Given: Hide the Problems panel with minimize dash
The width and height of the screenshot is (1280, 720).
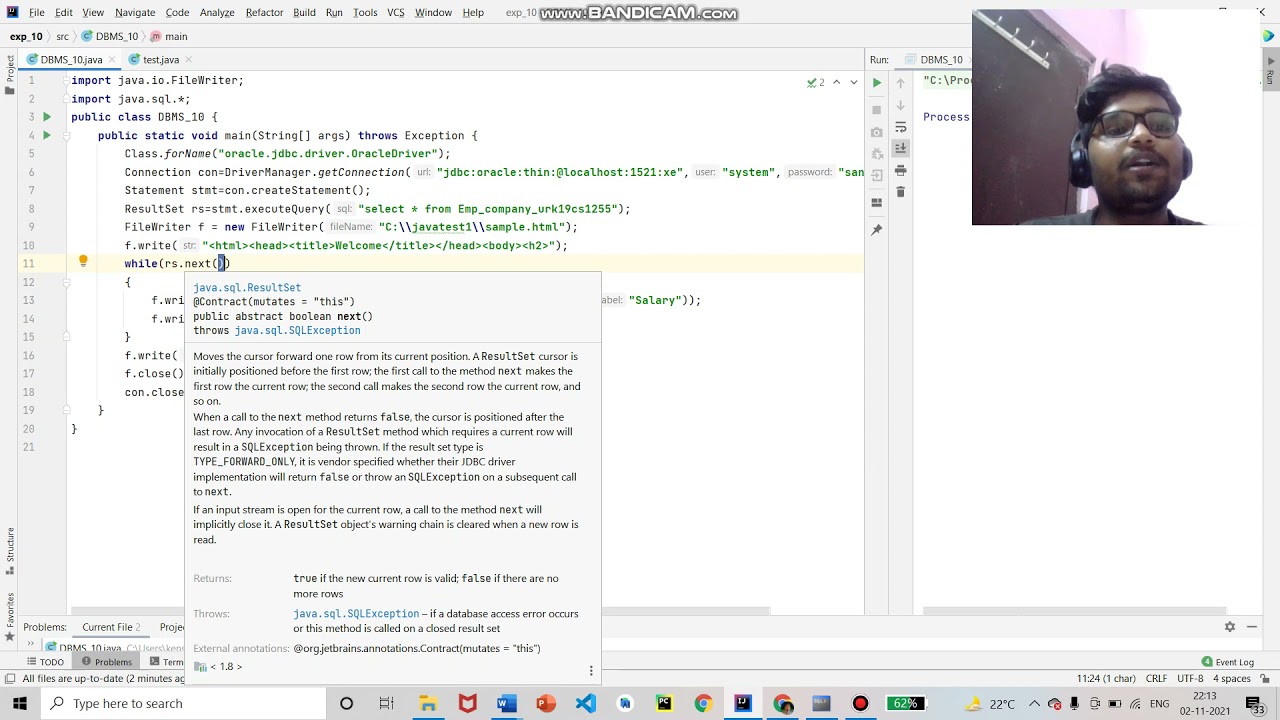Looking at the screenshot, I should pyautogui.click(x=1253, y=627).
